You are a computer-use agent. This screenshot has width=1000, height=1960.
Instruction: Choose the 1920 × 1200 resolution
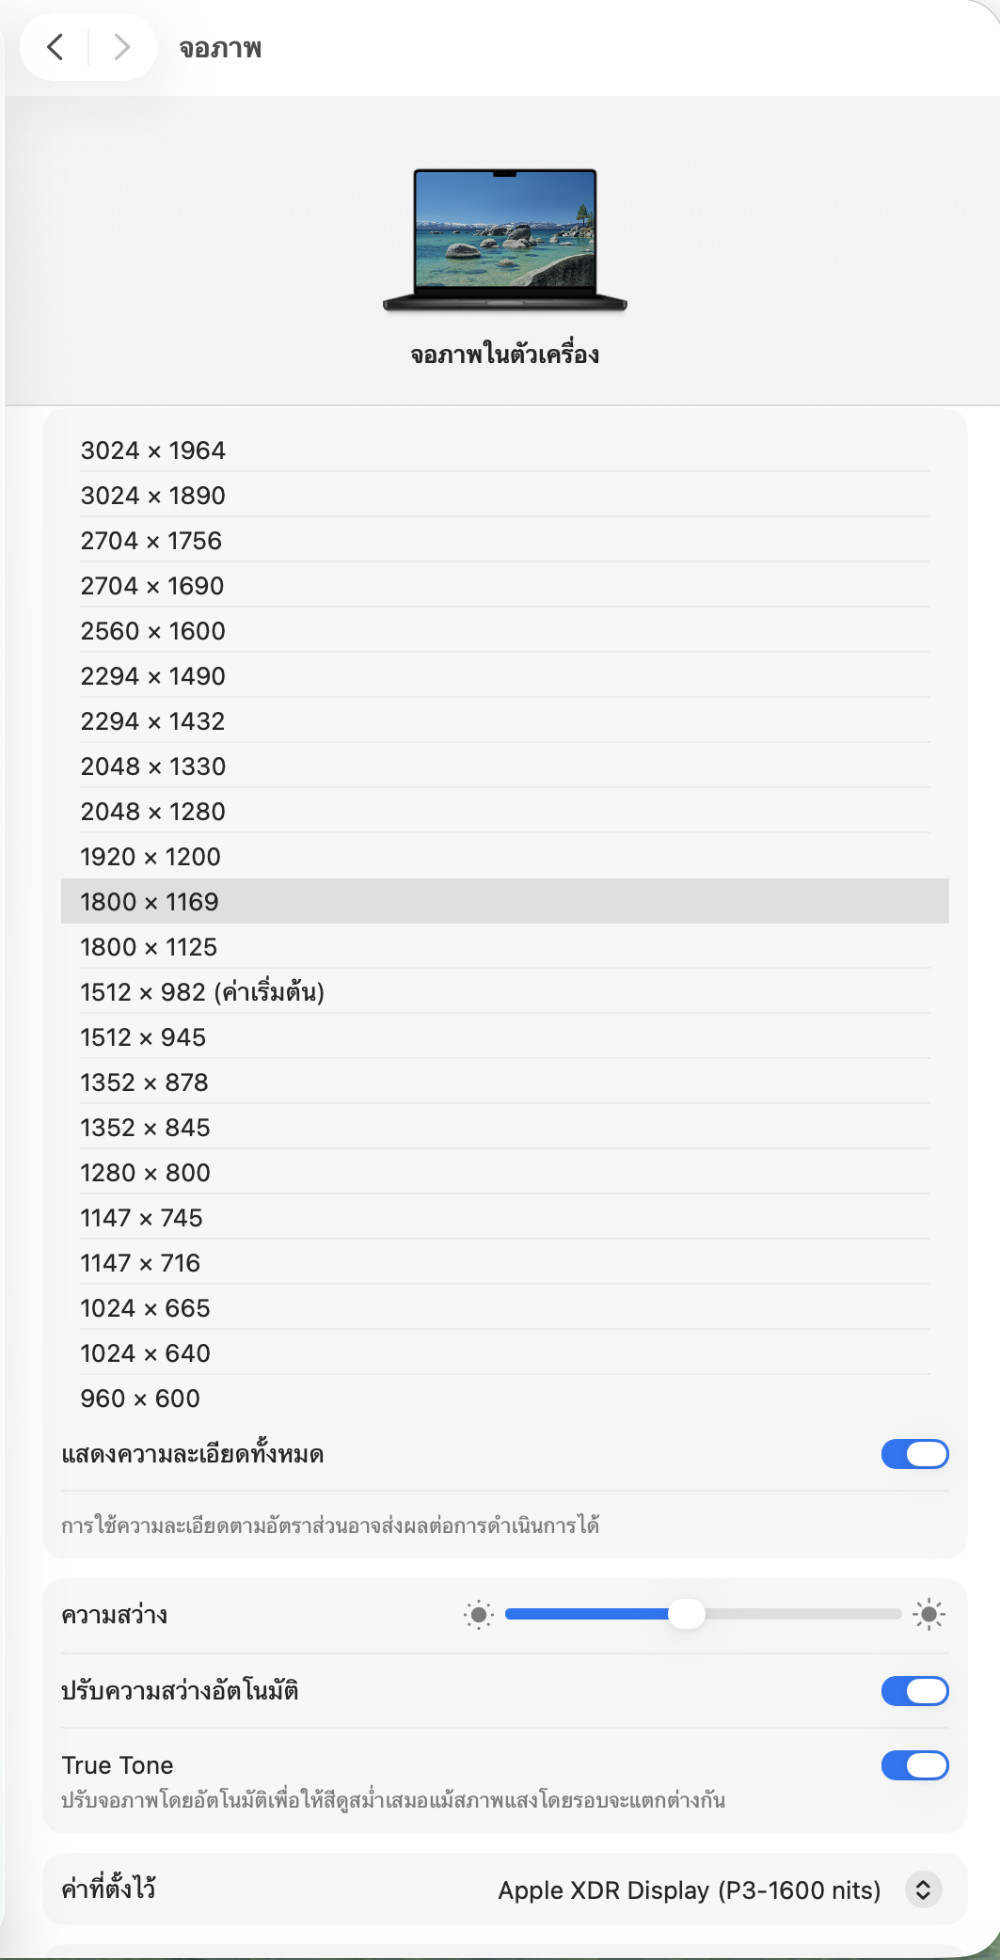(x=150, y=857)
